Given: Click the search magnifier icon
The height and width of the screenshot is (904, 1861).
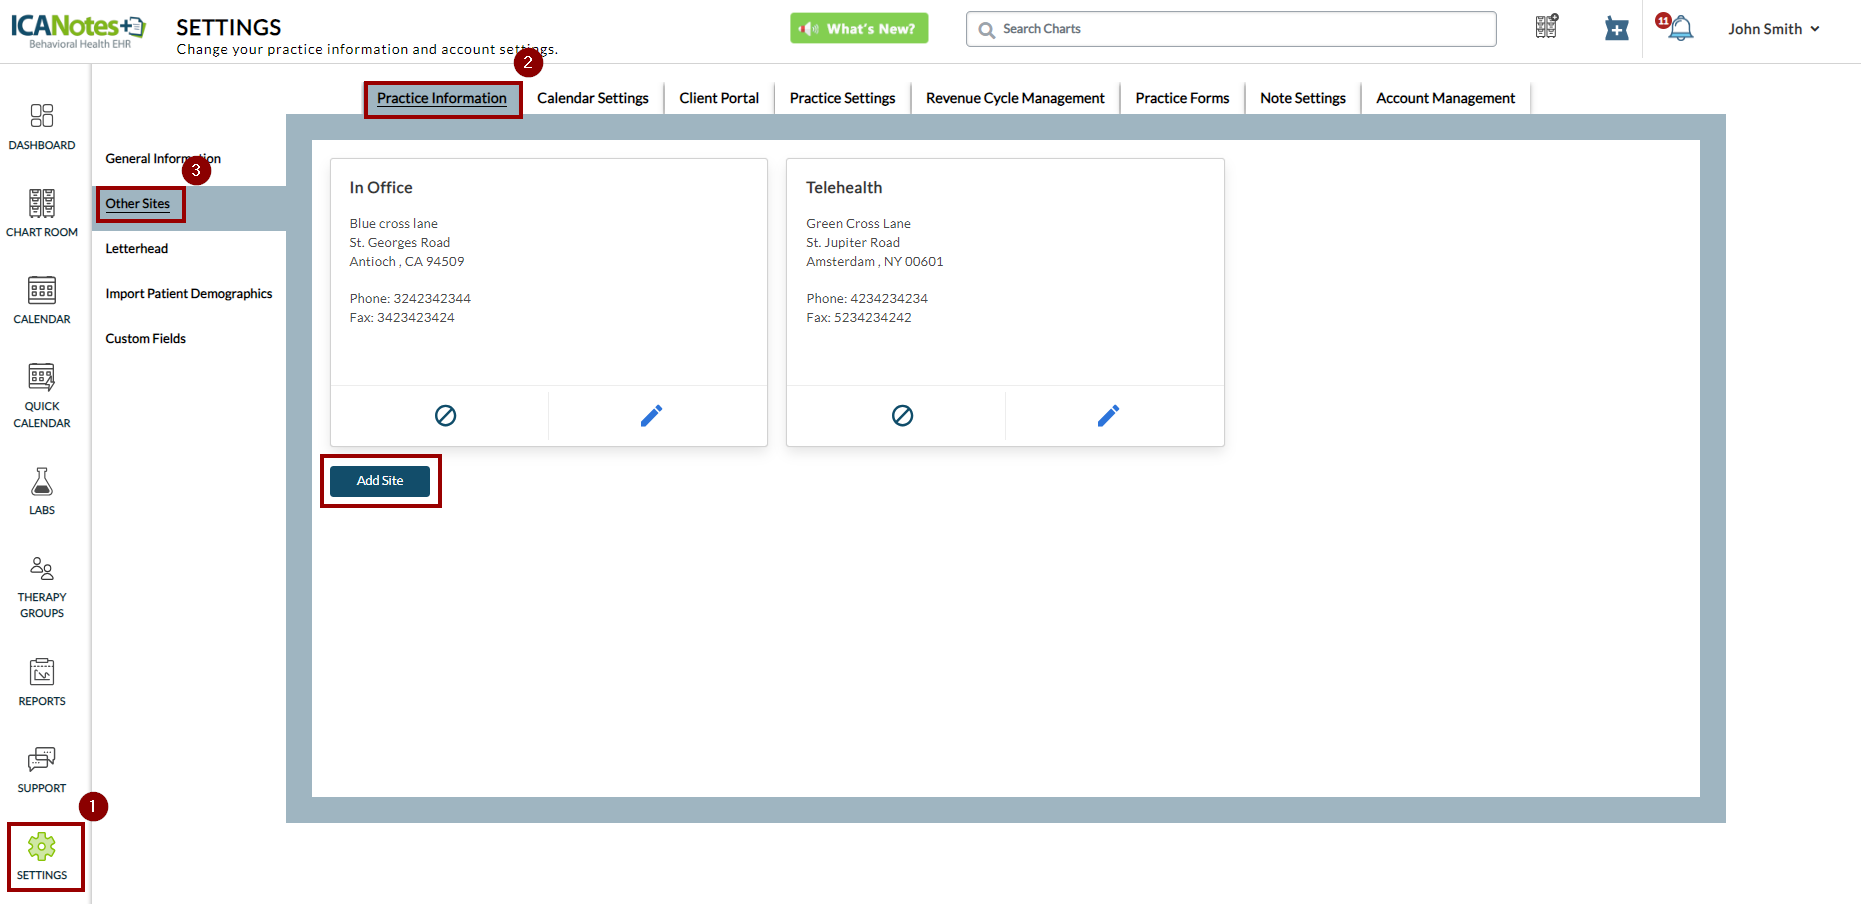Looking at the screenshot, I should (x=987, y=30).
